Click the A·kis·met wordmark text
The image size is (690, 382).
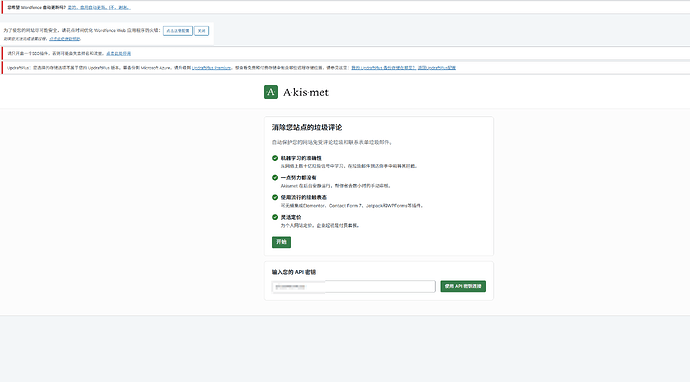306,92
